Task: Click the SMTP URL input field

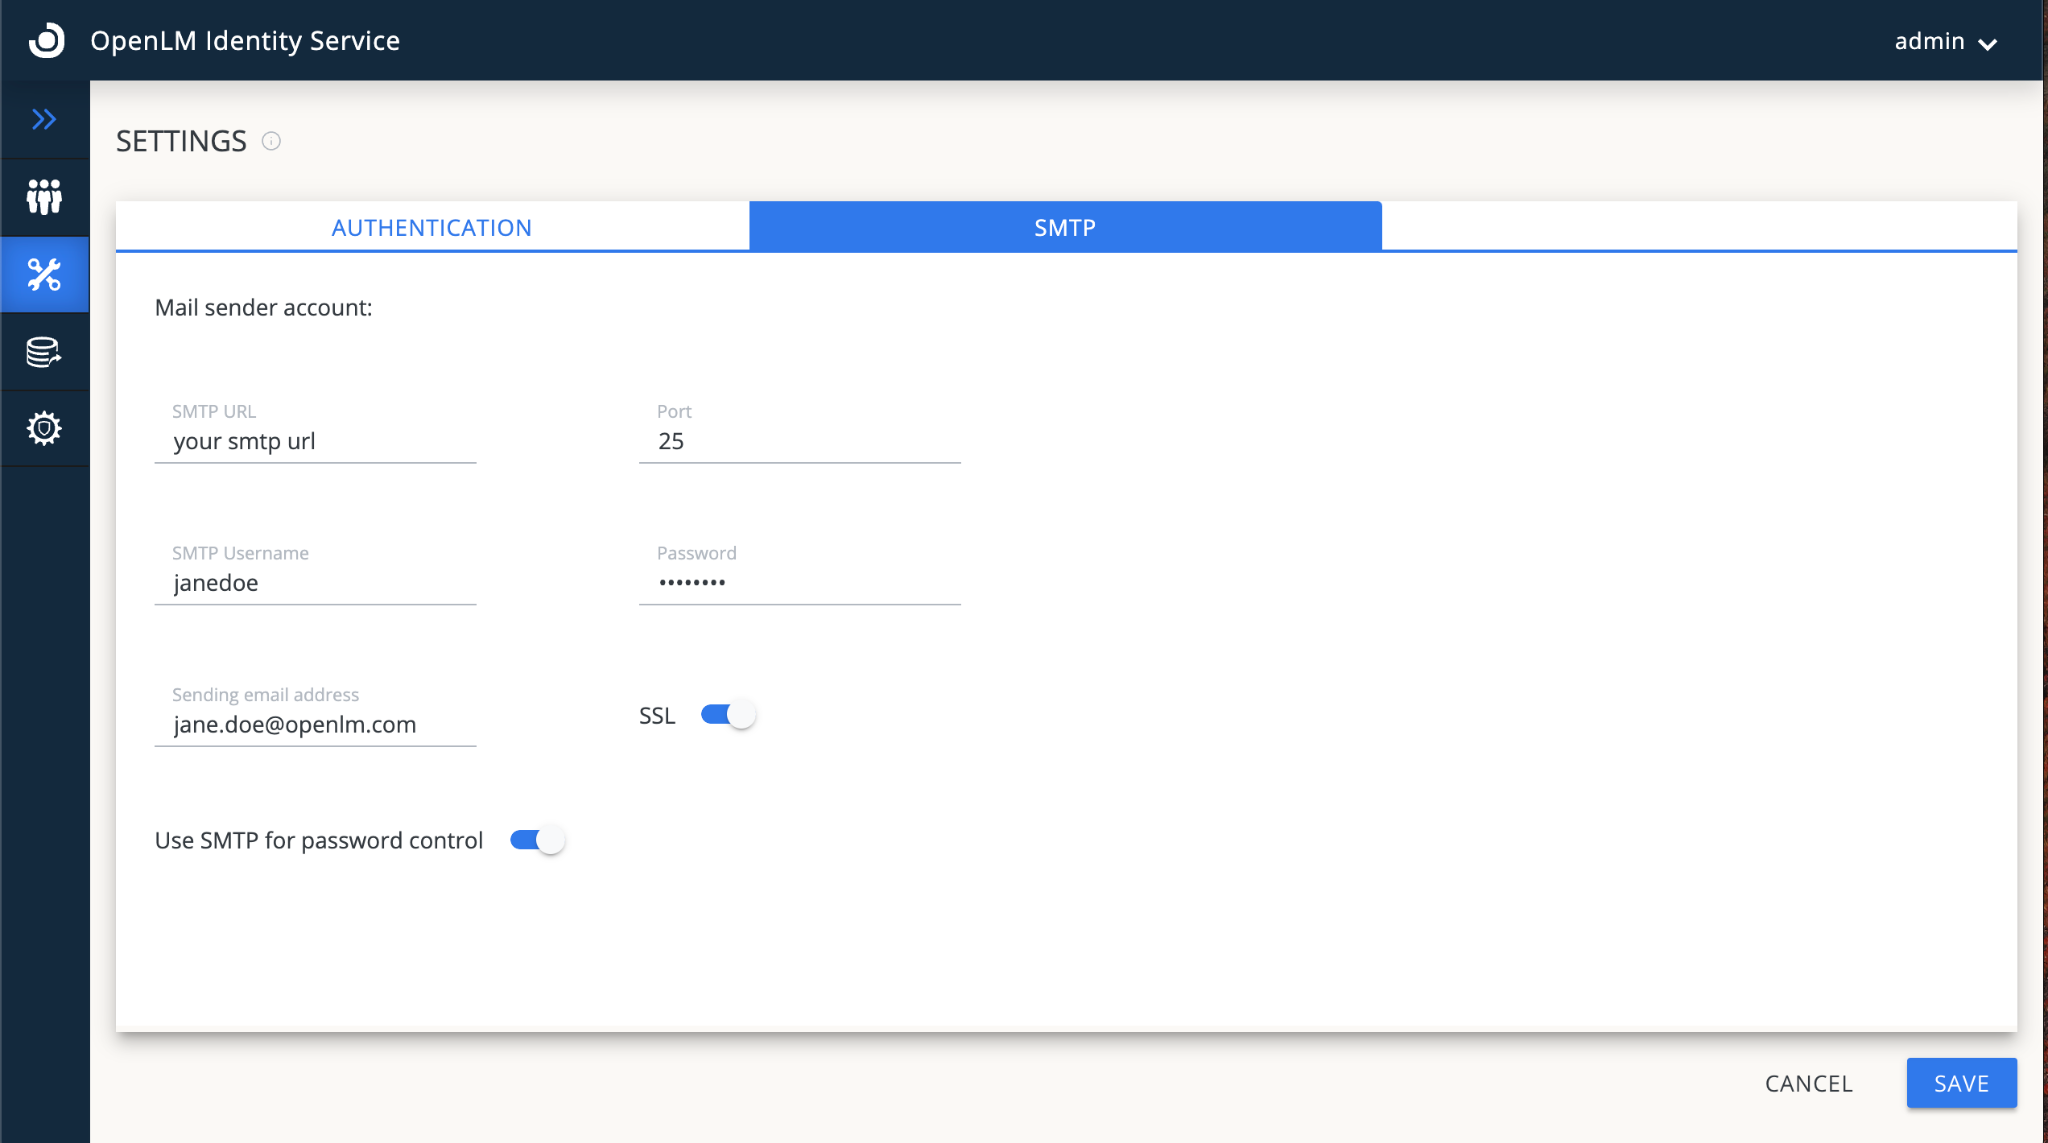Action: pyautogui.click(x=315, y=441)
